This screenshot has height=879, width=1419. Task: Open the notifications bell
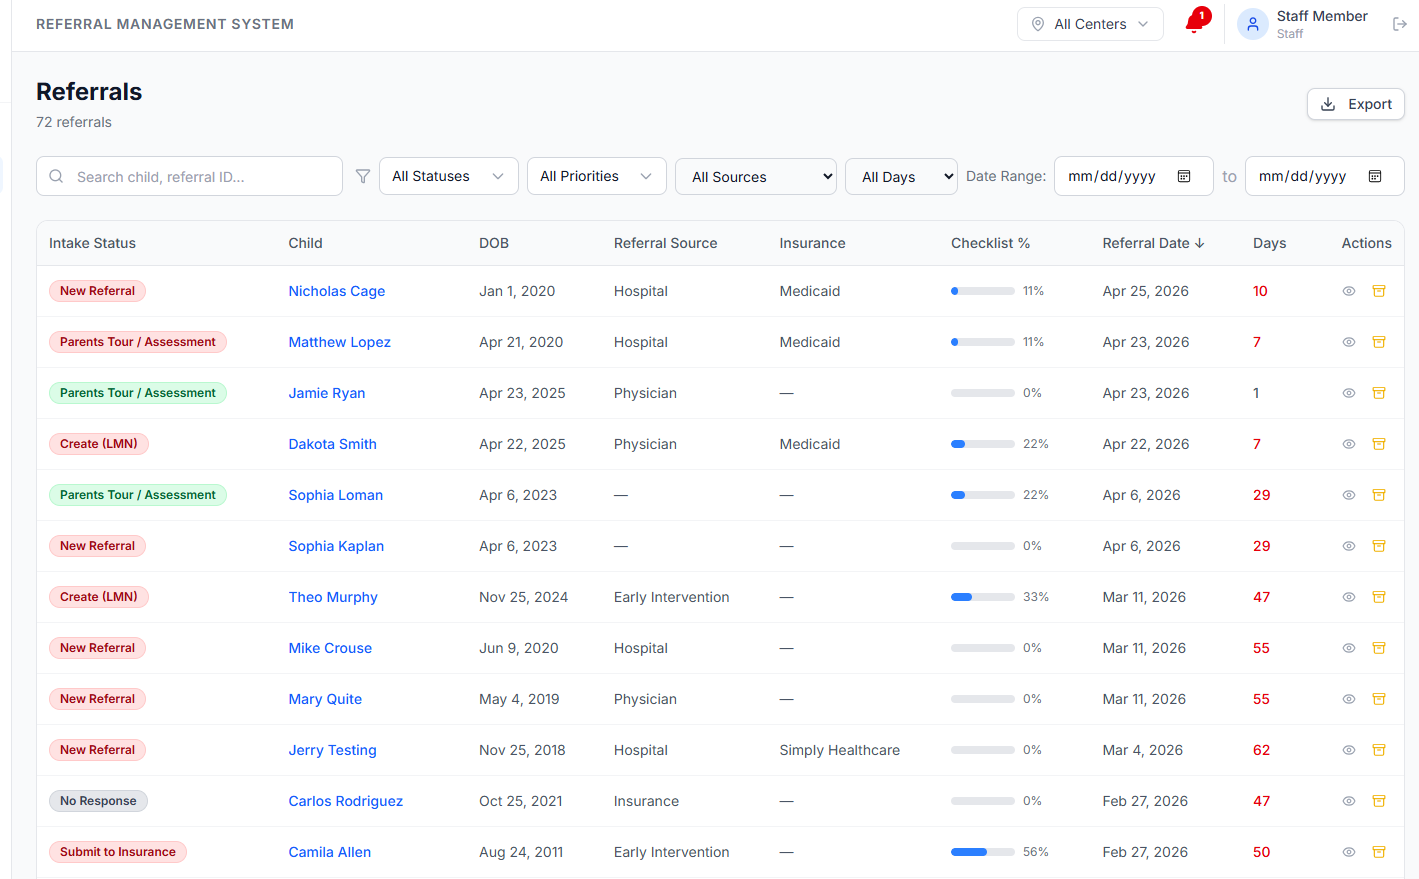point(1194,23)
